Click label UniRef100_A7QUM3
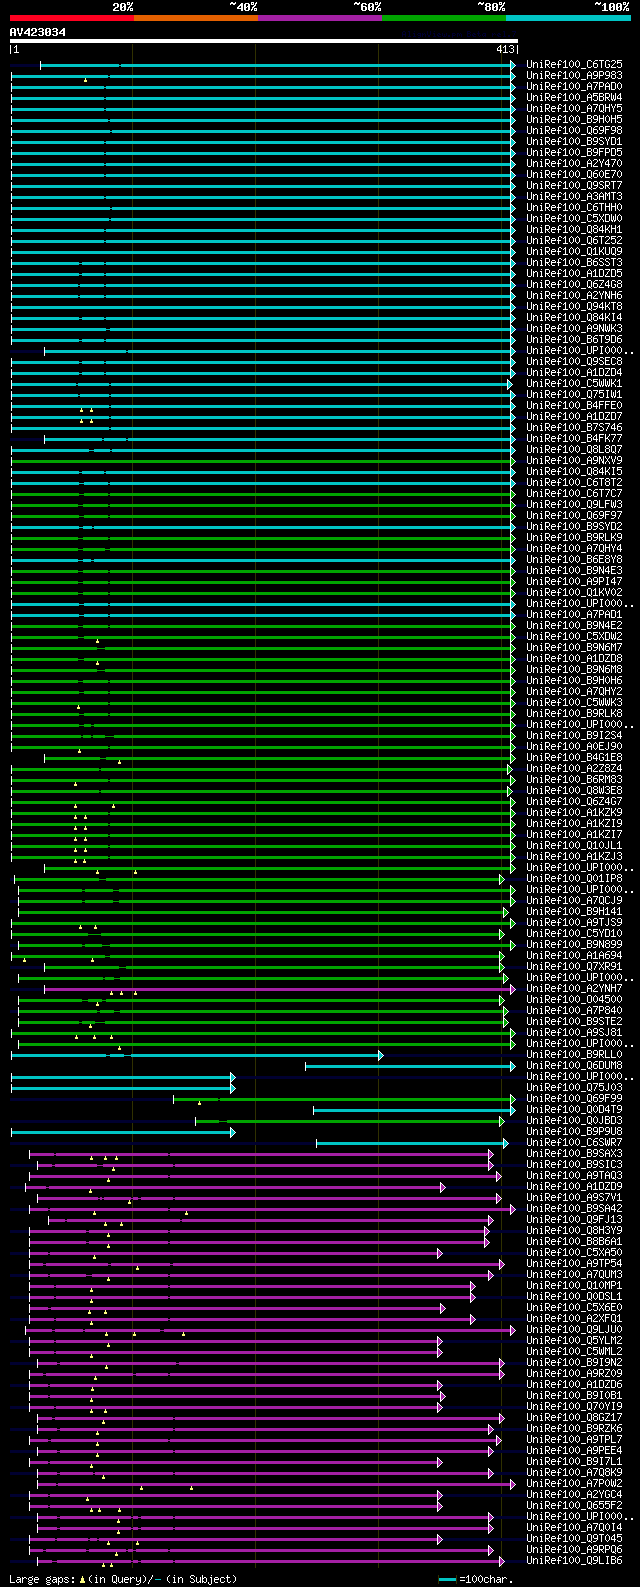Viewport: 640px width, 1587px height. coord(574,1274)
